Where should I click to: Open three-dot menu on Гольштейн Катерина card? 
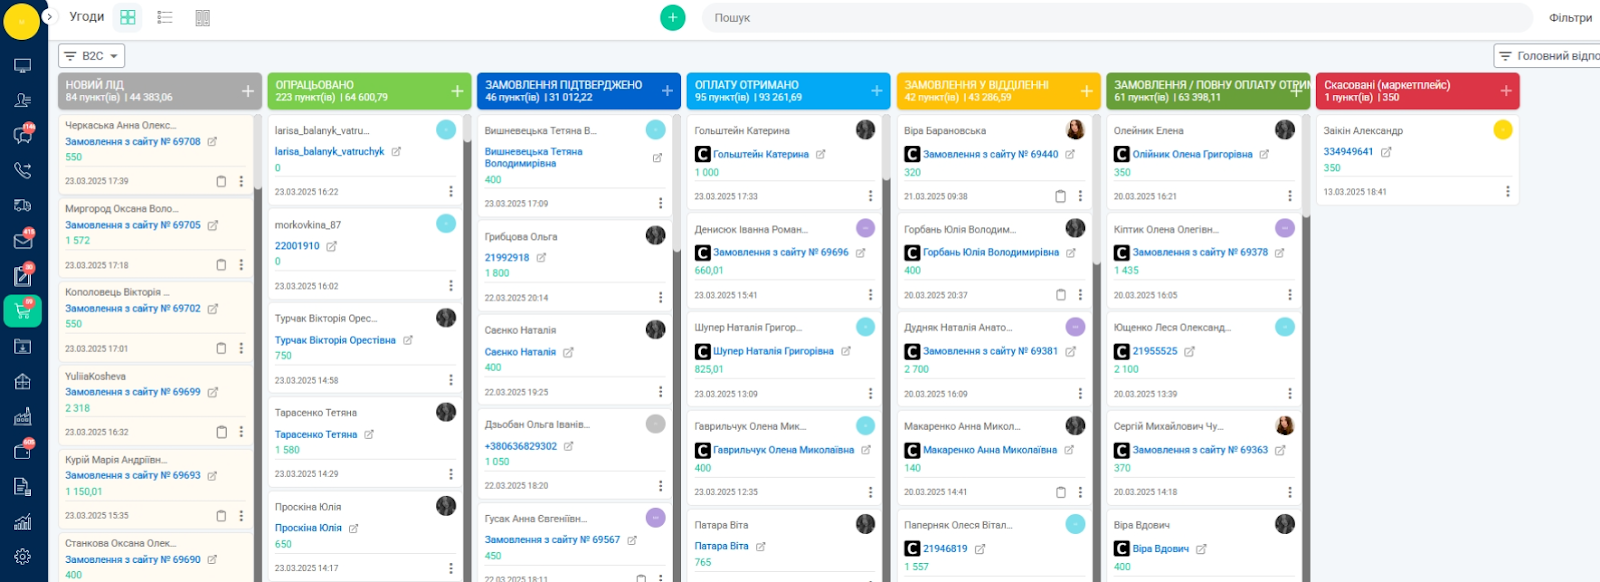point(870,196)
